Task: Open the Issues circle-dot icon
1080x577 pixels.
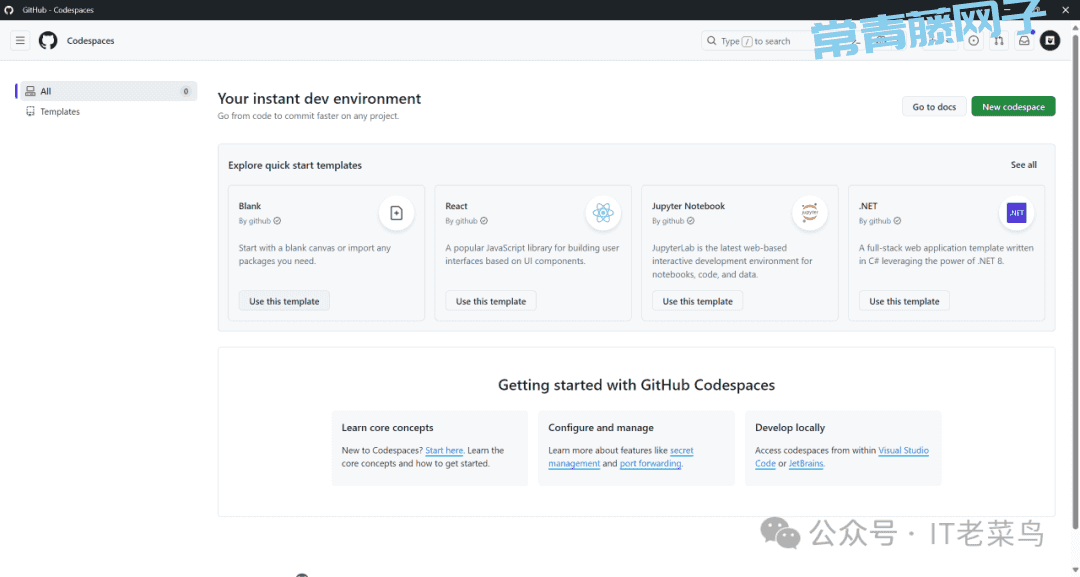Action: coord(973,41)
